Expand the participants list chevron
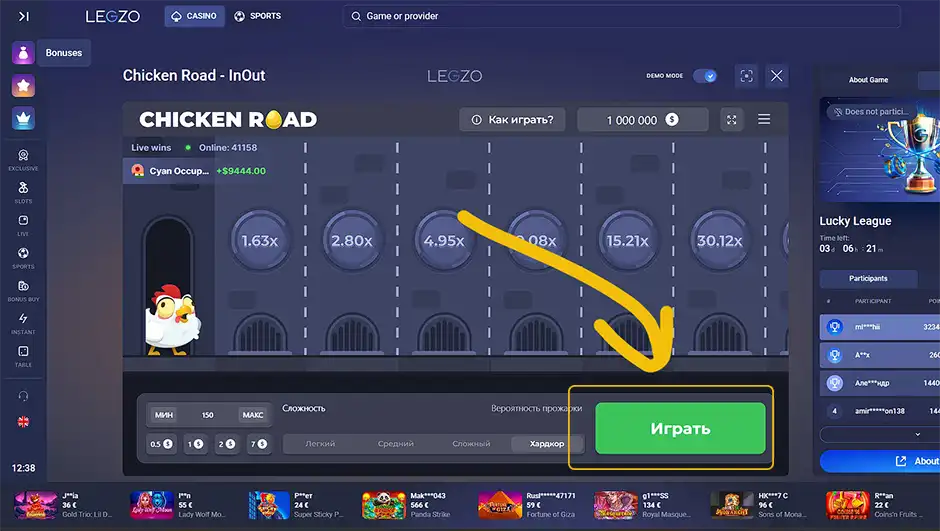Image resolution: width=940 pixels, height=531 pixels. 917,435
